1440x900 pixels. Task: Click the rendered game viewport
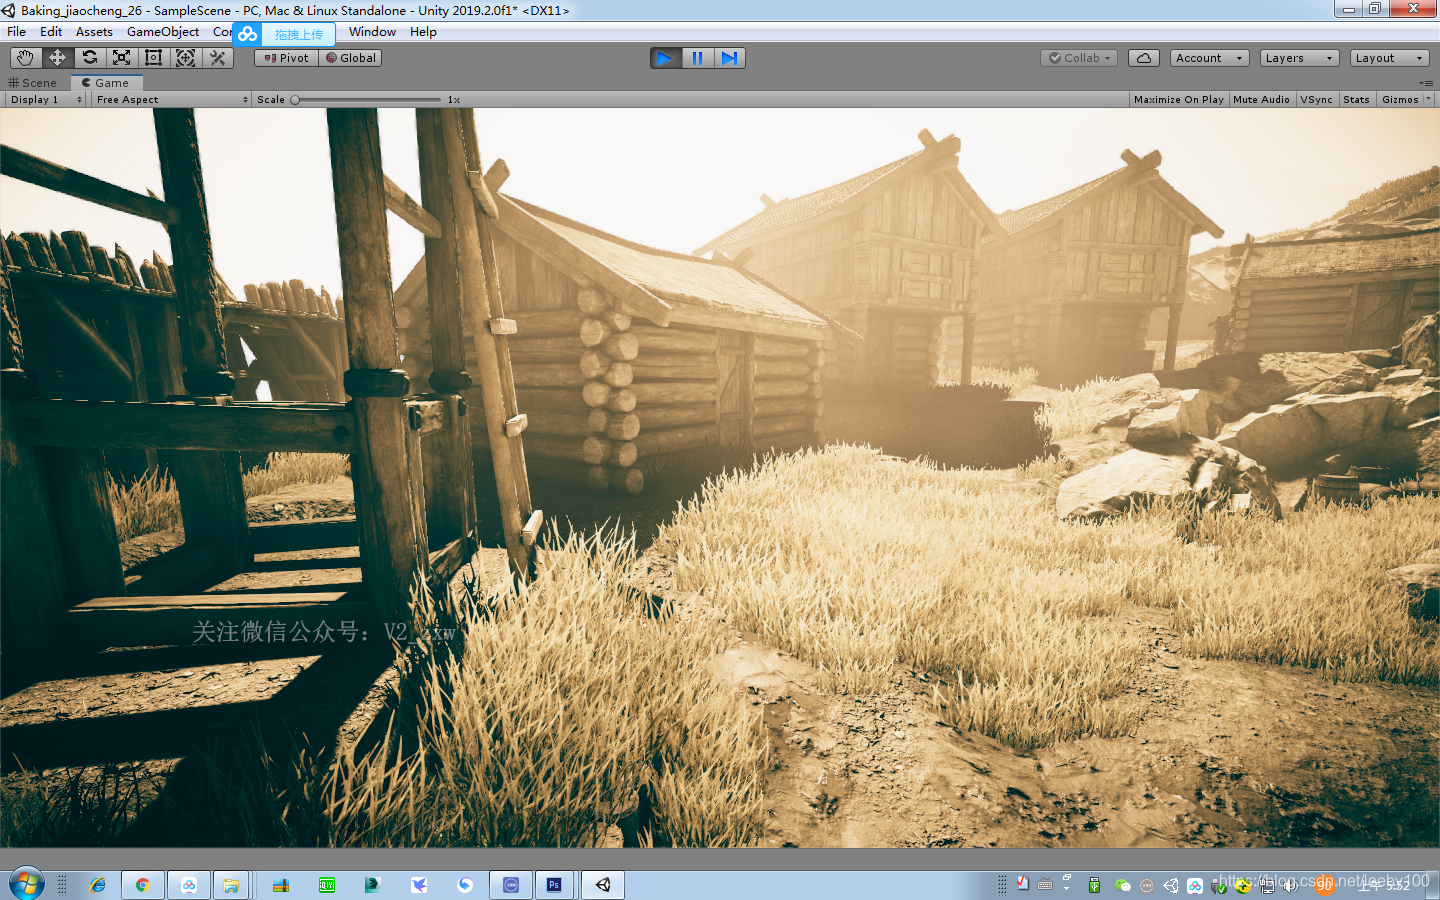pos(720,478)
